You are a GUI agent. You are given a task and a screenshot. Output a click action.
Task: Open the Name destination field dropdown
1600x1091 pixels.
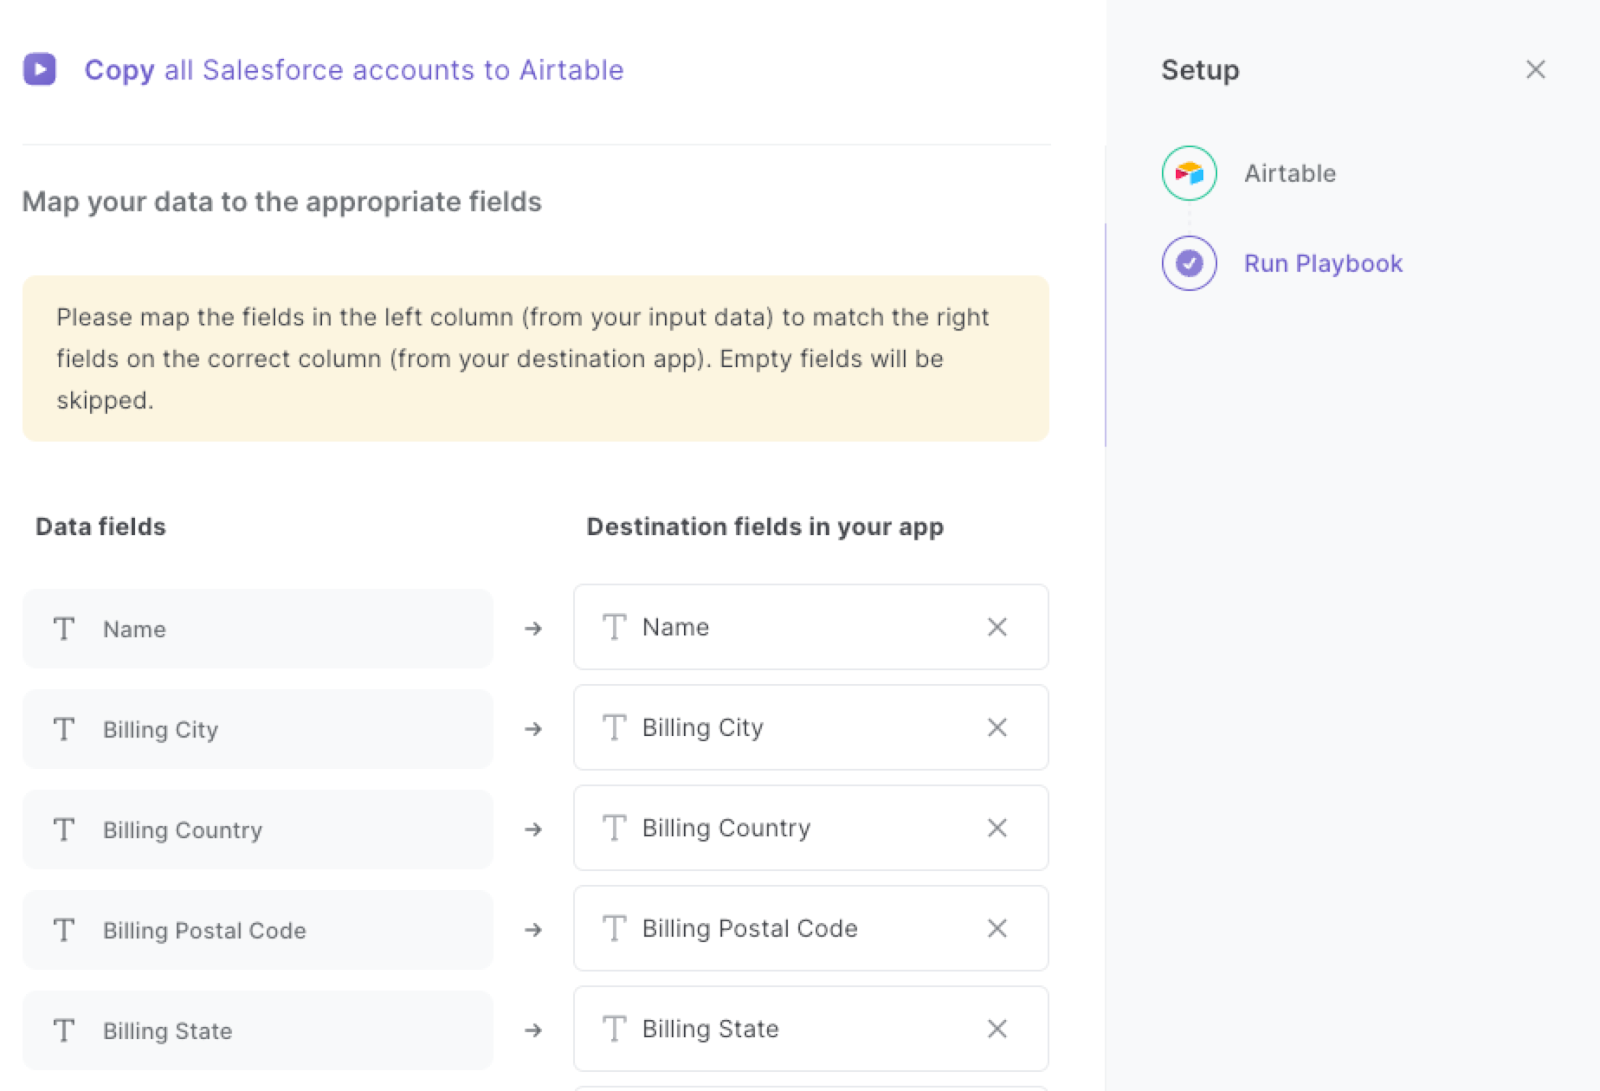tap(811, 627)
